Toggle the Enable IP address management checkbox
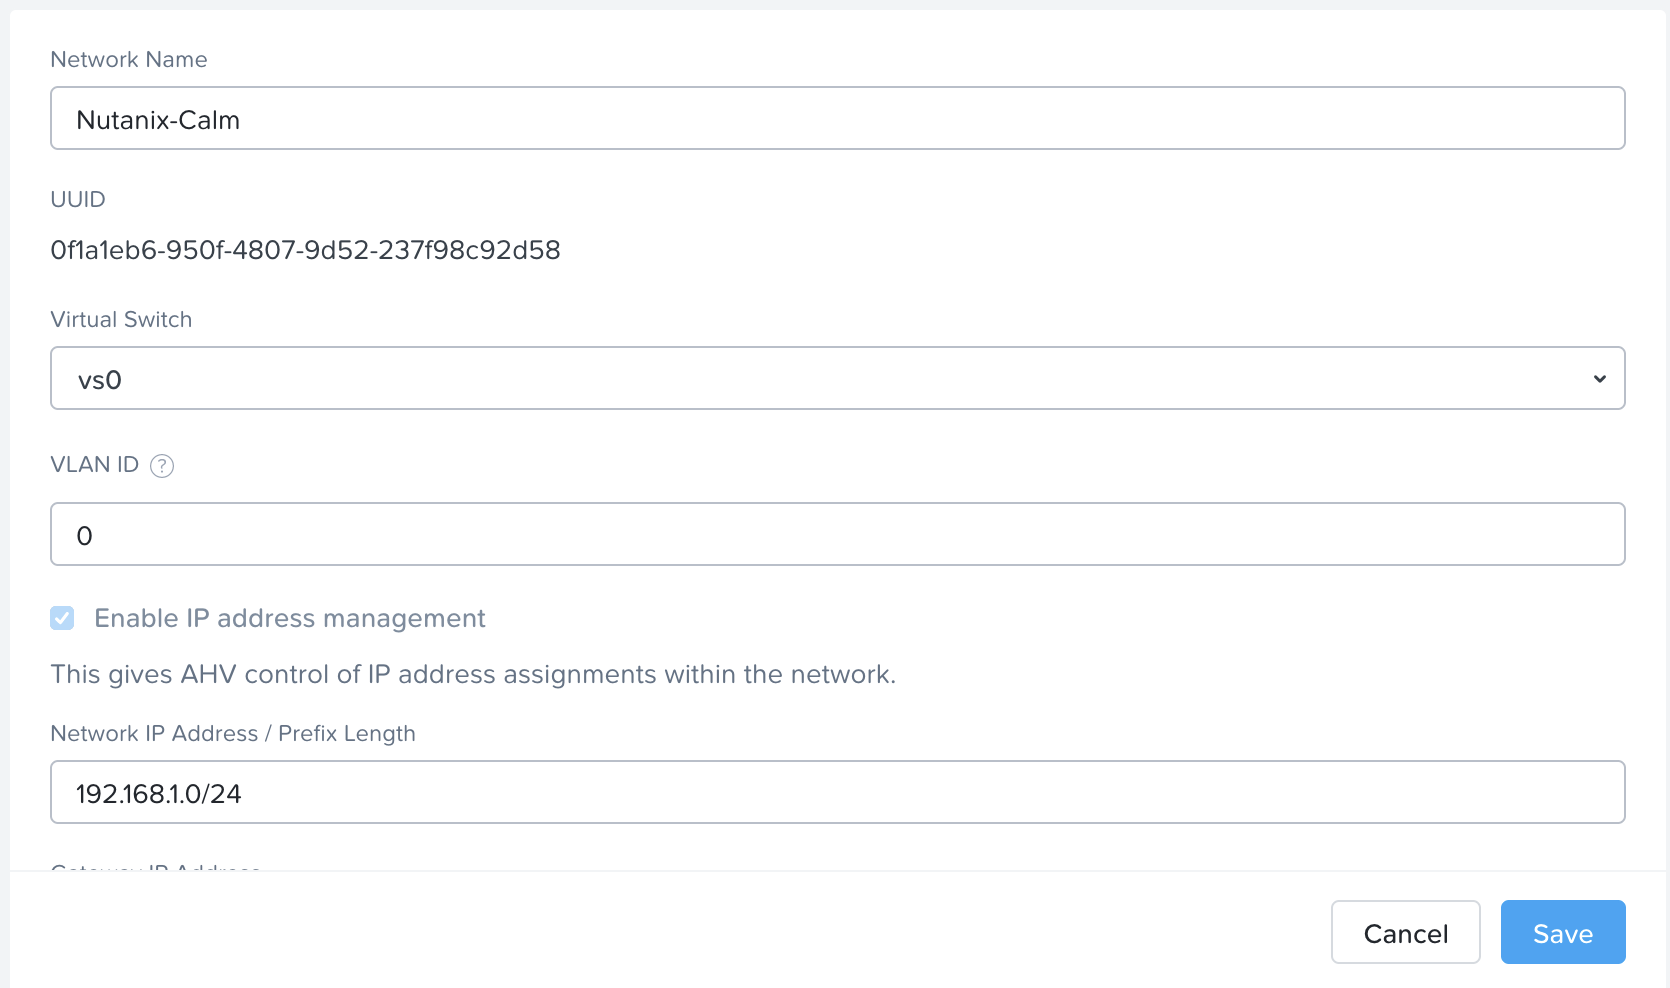Viewport: 1670px width, 988px height. pos(62,618)
